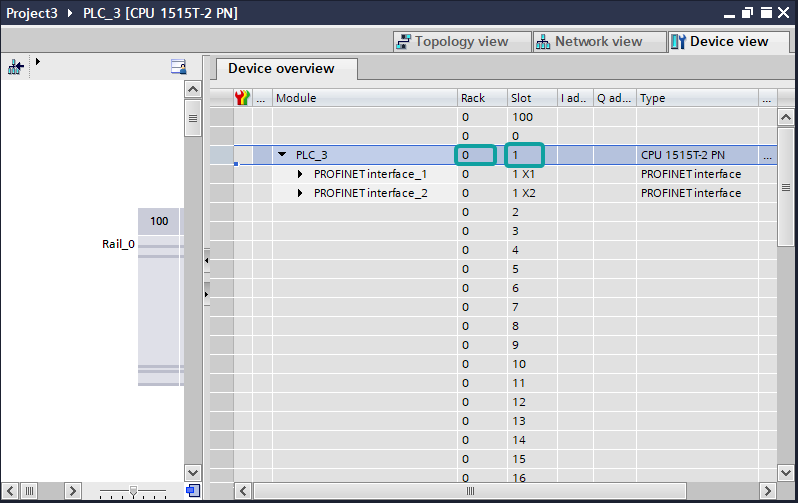Expand PROFINET interface_1 row
The image size is (798, 503).
pos(301,174)
